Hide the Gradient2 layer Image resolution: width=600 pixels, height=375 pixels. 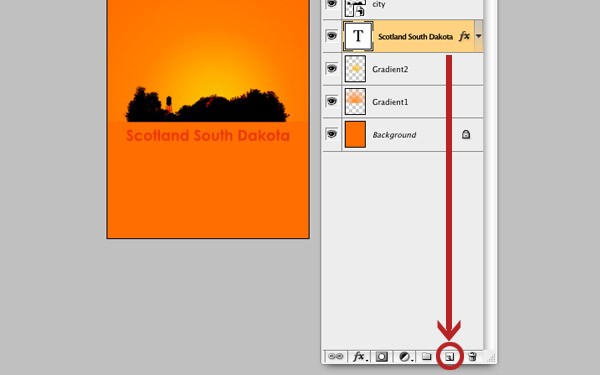pyautogui.click(x=332, y=68)
